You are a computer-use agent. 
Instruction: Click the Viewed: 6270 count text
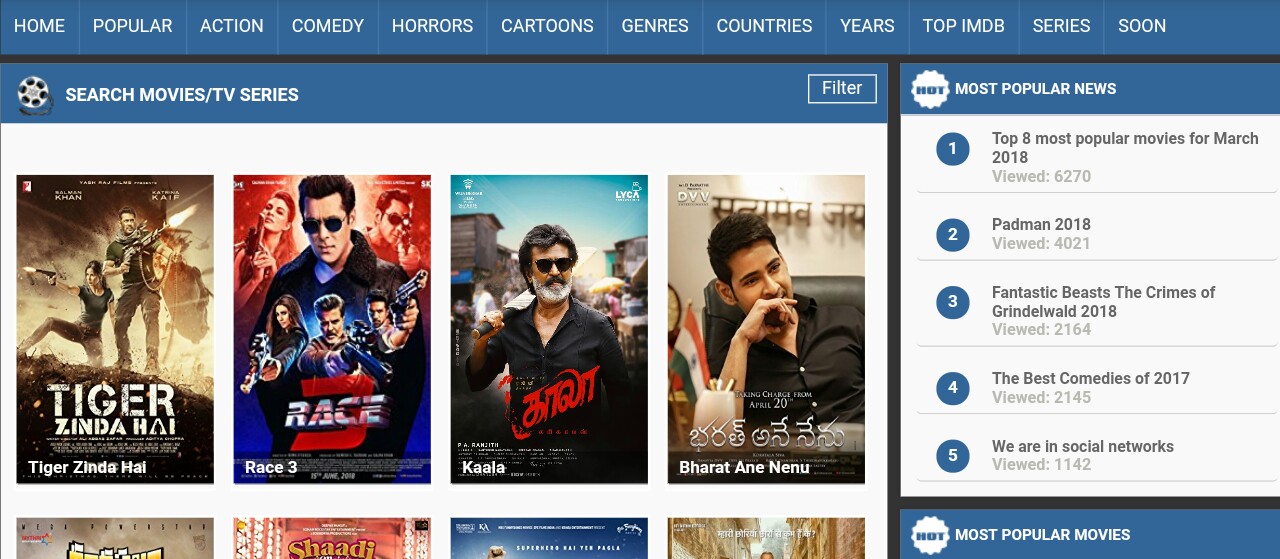(x=1041, y=176)
